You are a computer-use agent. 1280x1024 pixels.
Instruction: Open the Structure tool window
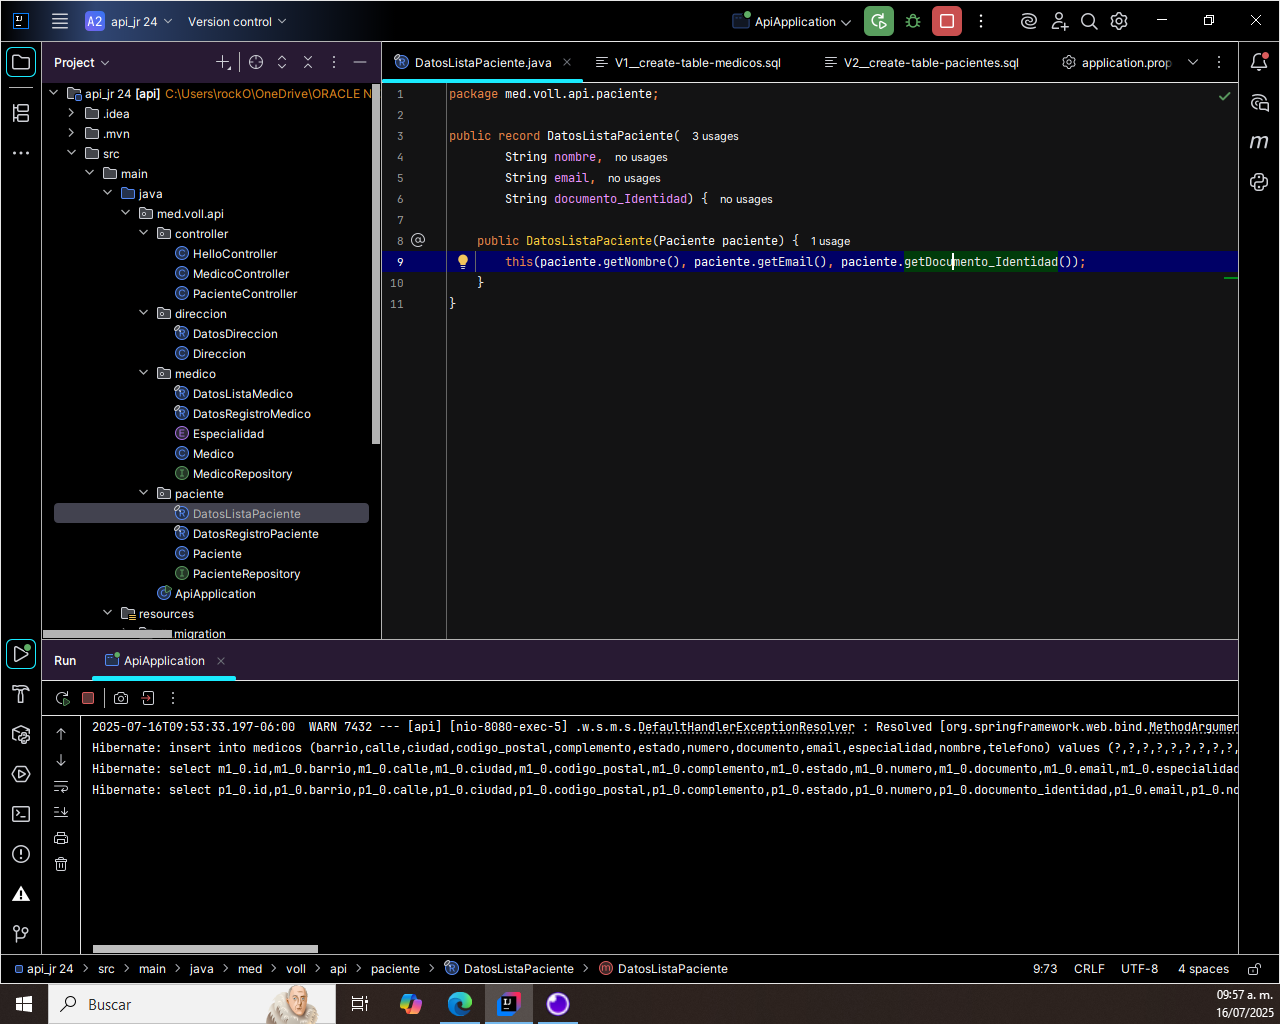tap(21, 113)
